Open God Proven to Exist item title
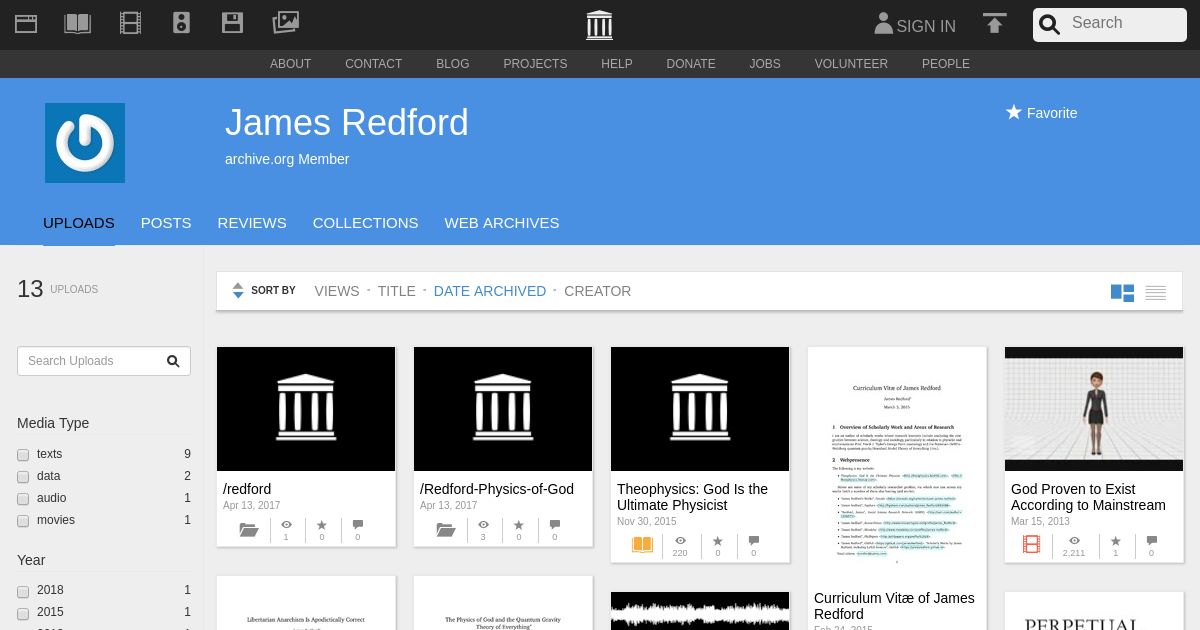 tap(1088, 497)
